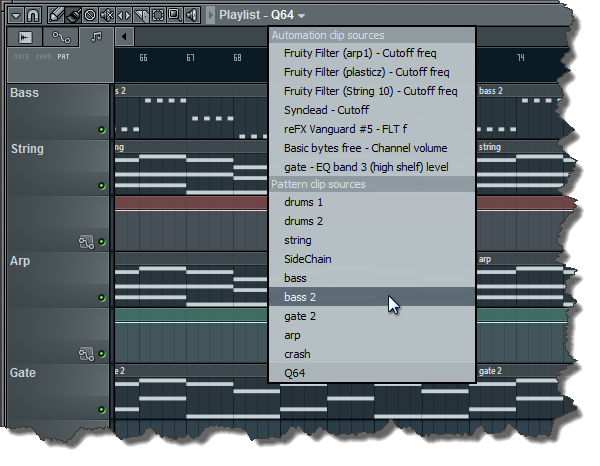
Task: Open the playlist options menu arrow
Action: (x=17, y=15)
